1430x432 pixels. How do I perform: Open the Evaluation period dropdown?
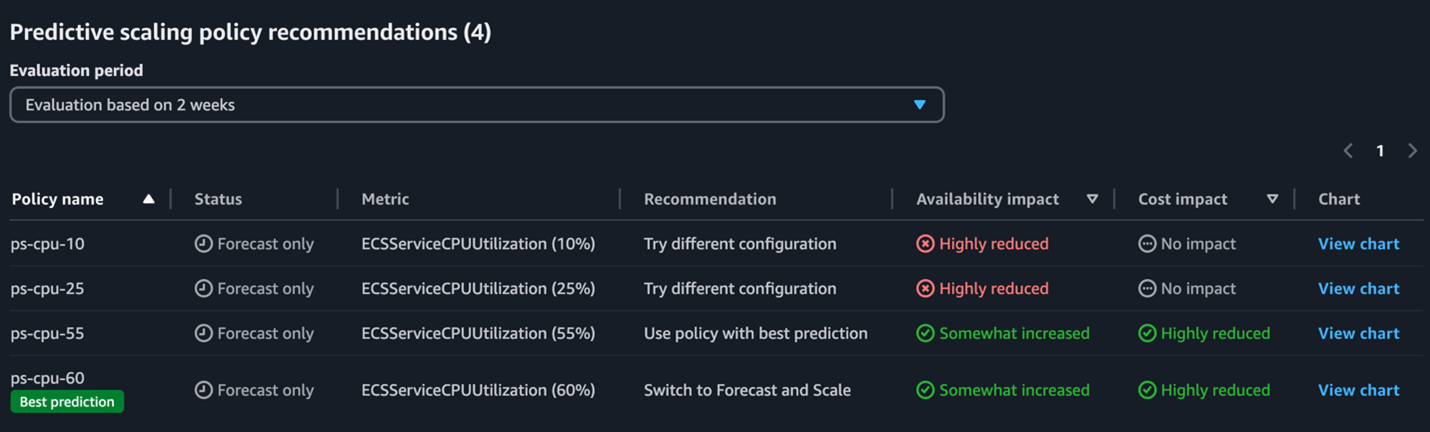[476, 105]
